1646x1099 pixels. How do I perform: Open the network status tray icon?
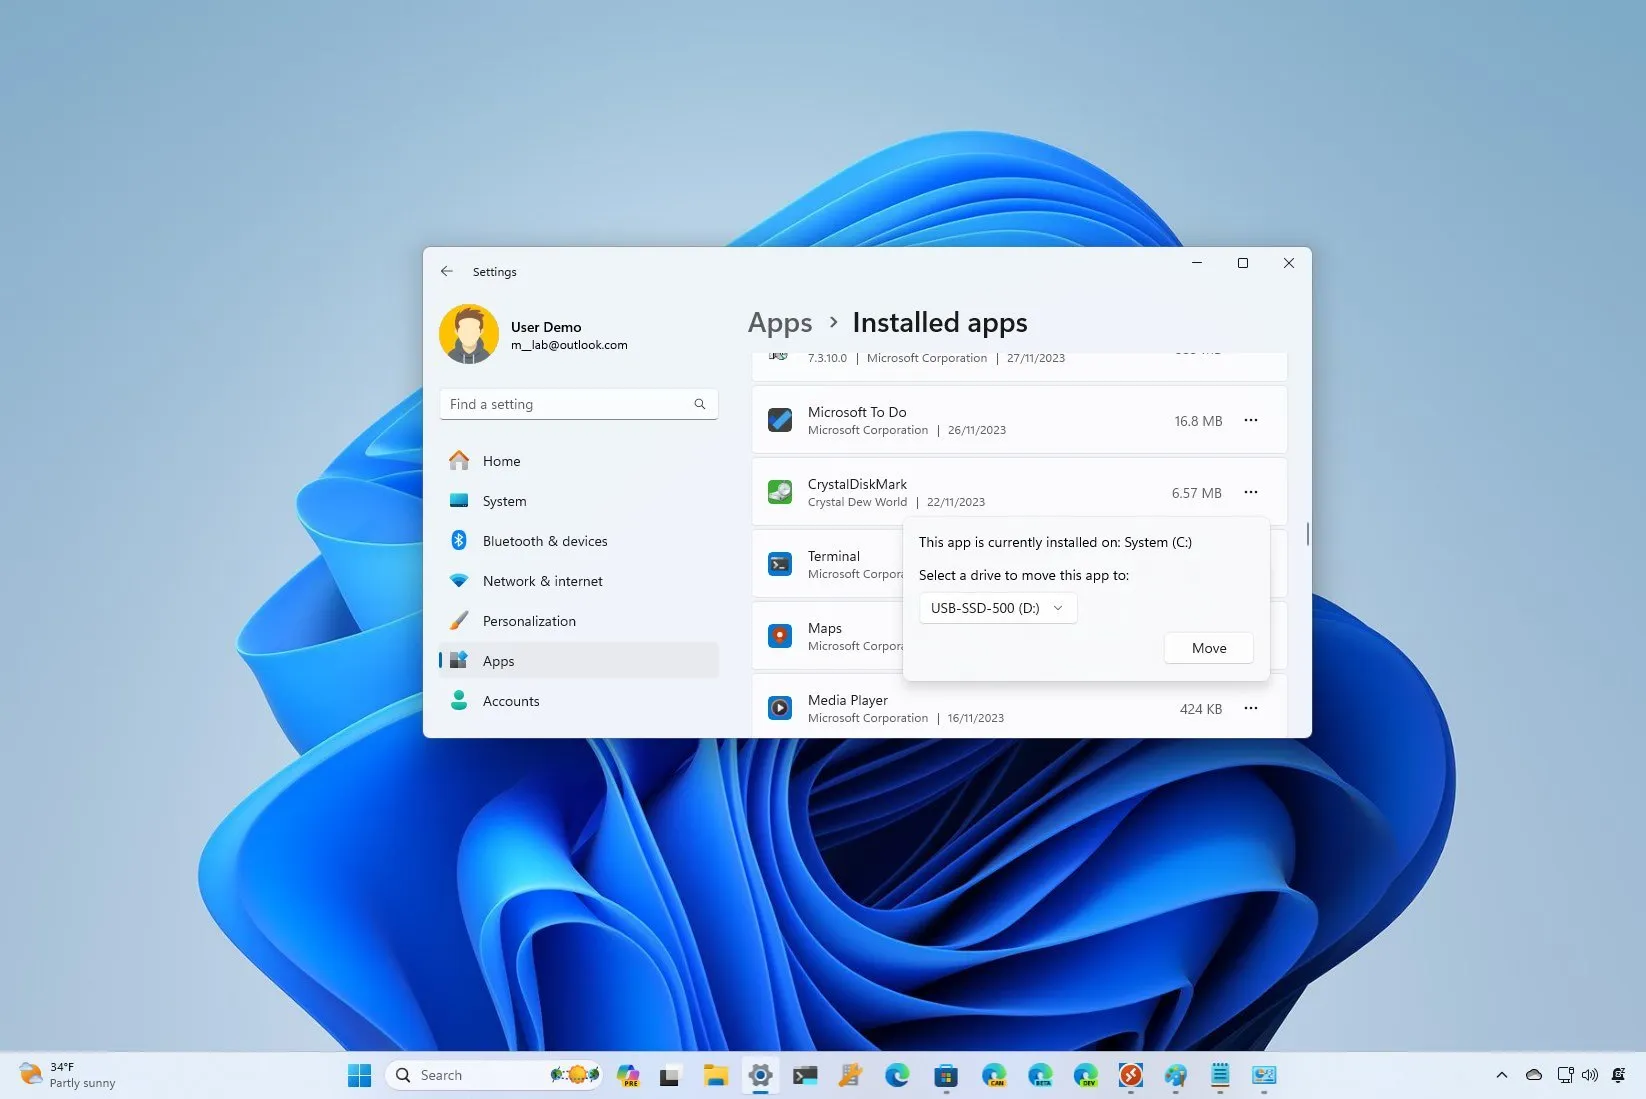point(1565,1075)
